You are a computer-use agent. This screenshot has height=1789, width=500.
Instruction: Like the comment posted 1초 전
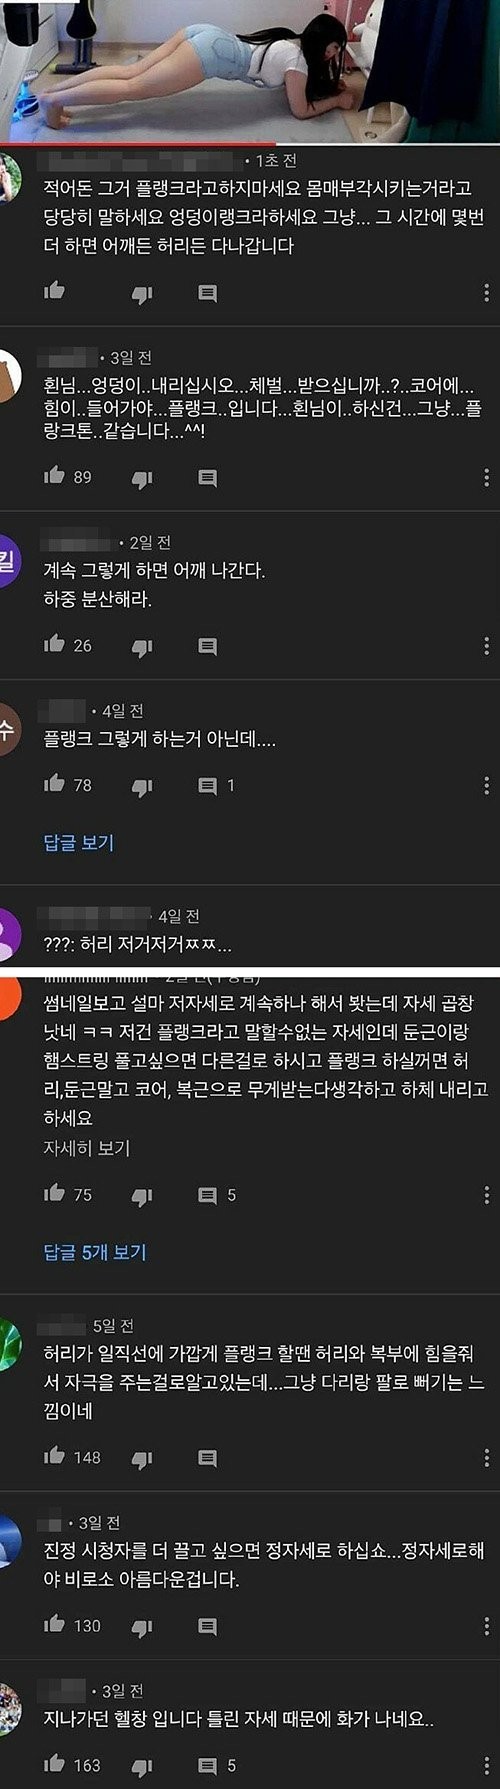click(x=54, y=291)
